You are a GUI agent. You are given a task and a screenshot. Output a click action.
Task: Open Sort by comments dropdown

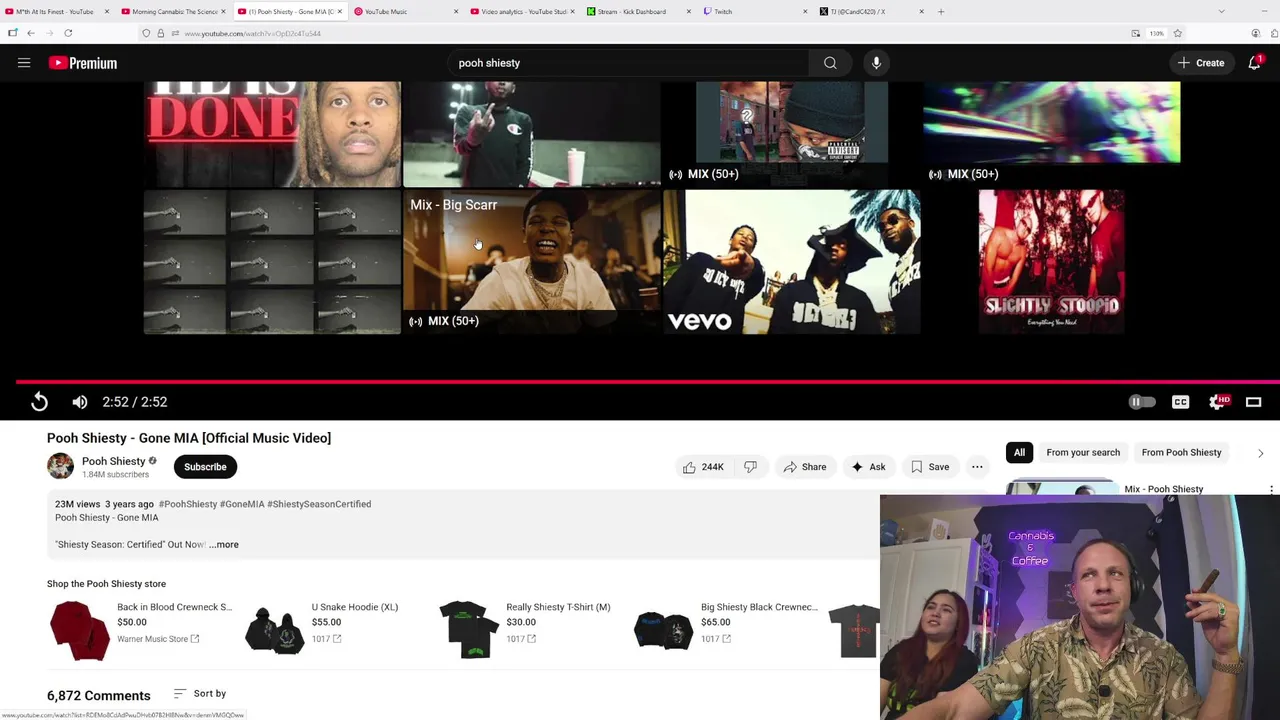click(x=200, y=694)
